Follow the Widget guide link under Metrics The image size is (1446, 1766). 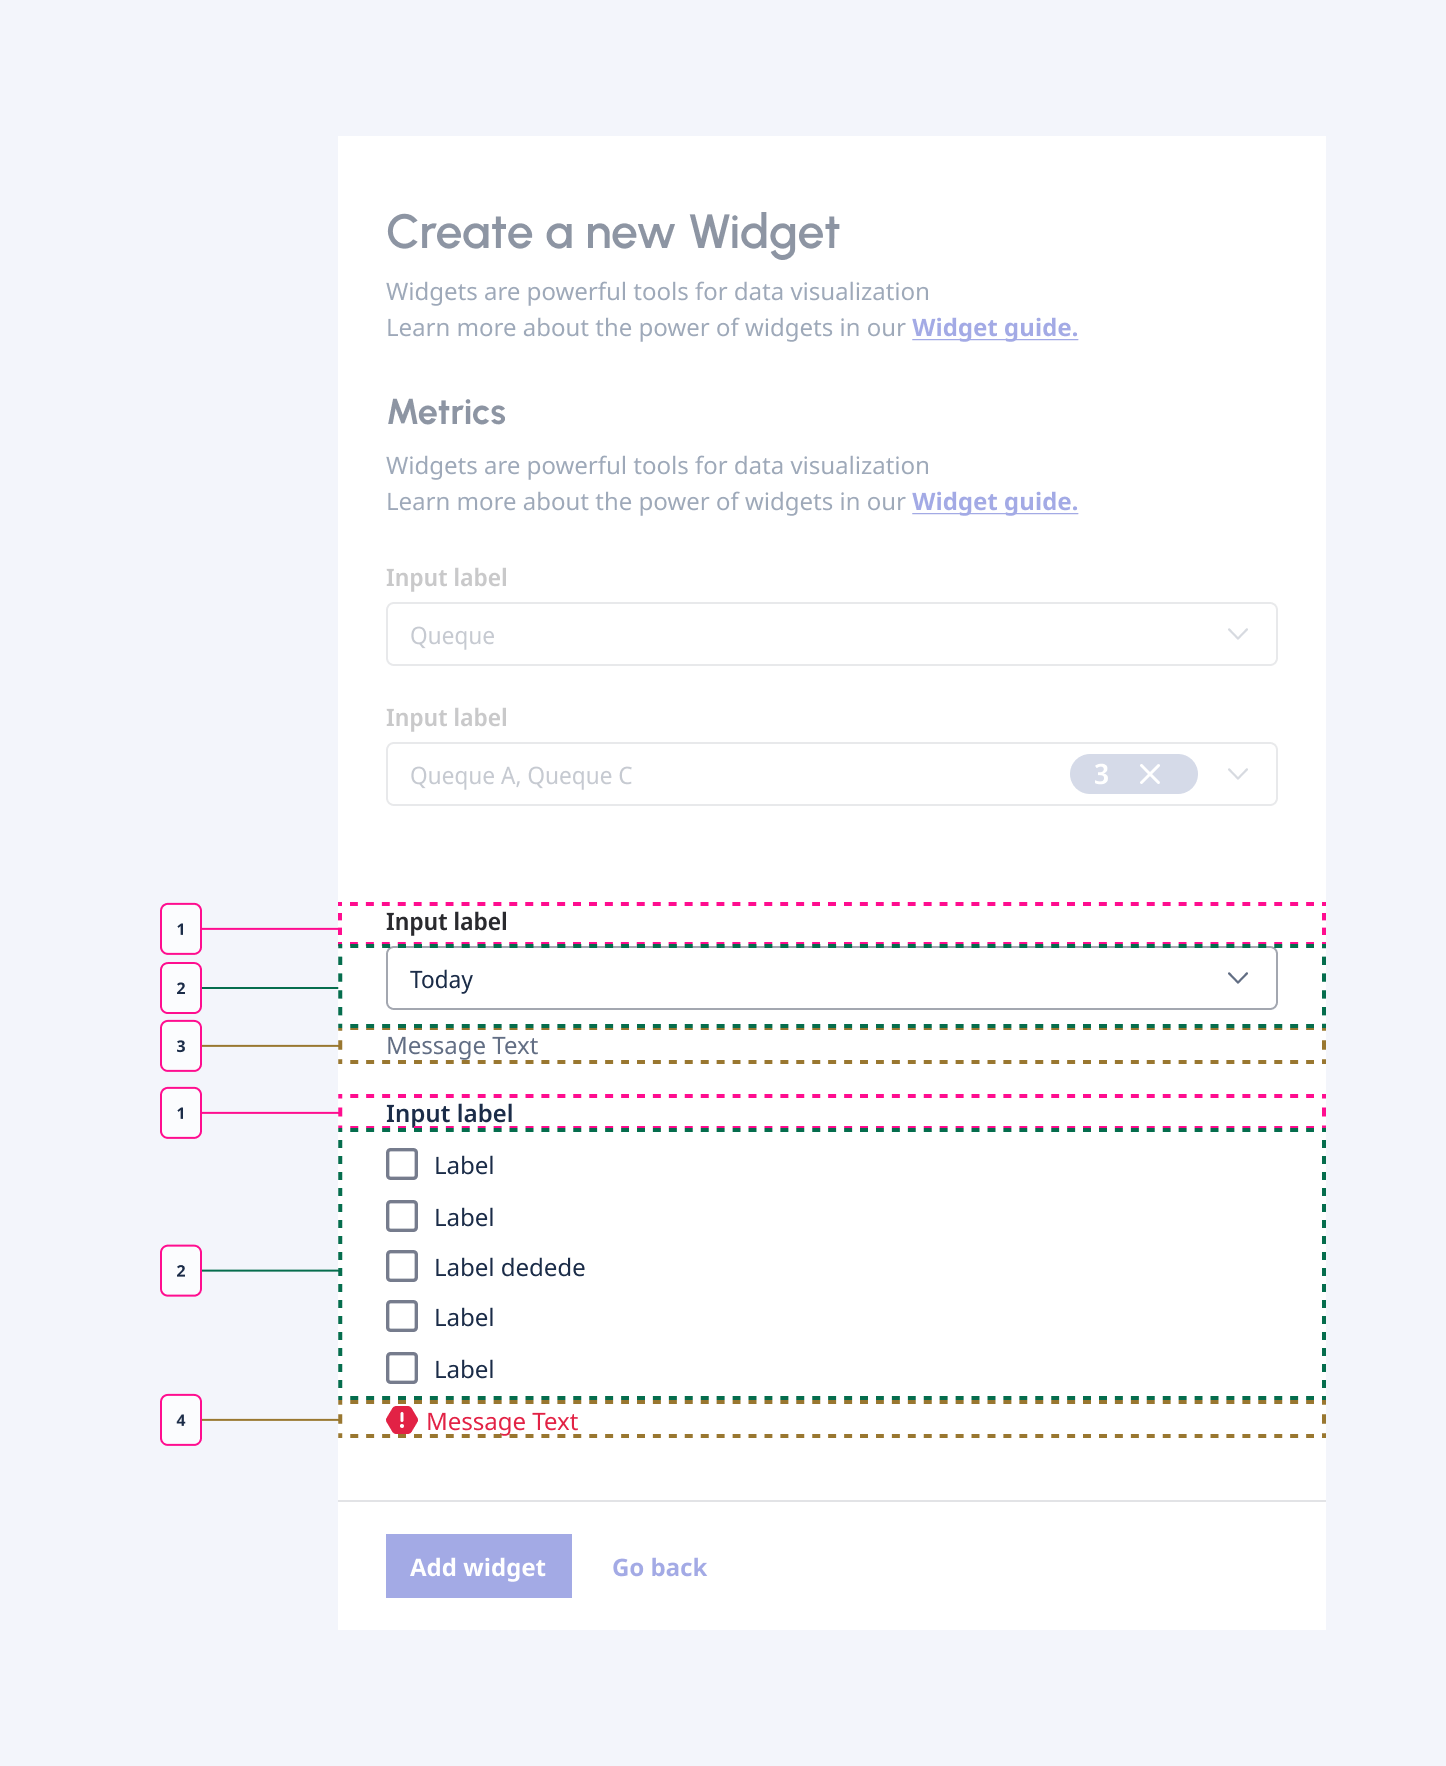994,502
